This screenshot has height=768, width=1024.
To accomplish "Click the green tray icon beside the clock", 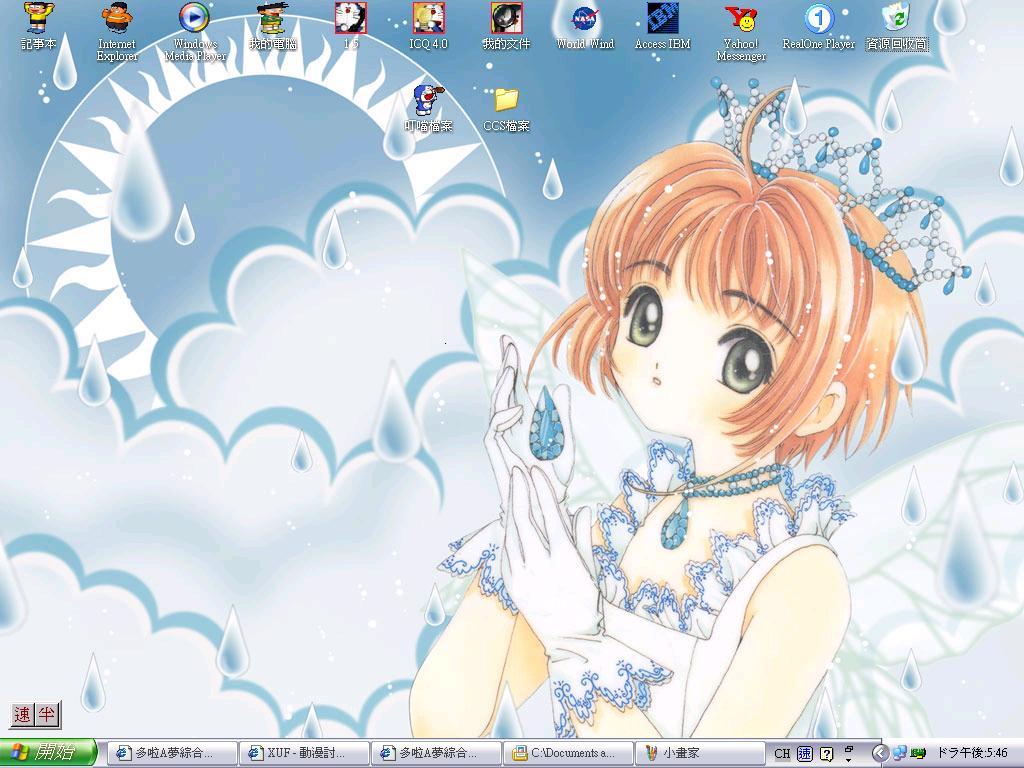I will coord(919,754).
